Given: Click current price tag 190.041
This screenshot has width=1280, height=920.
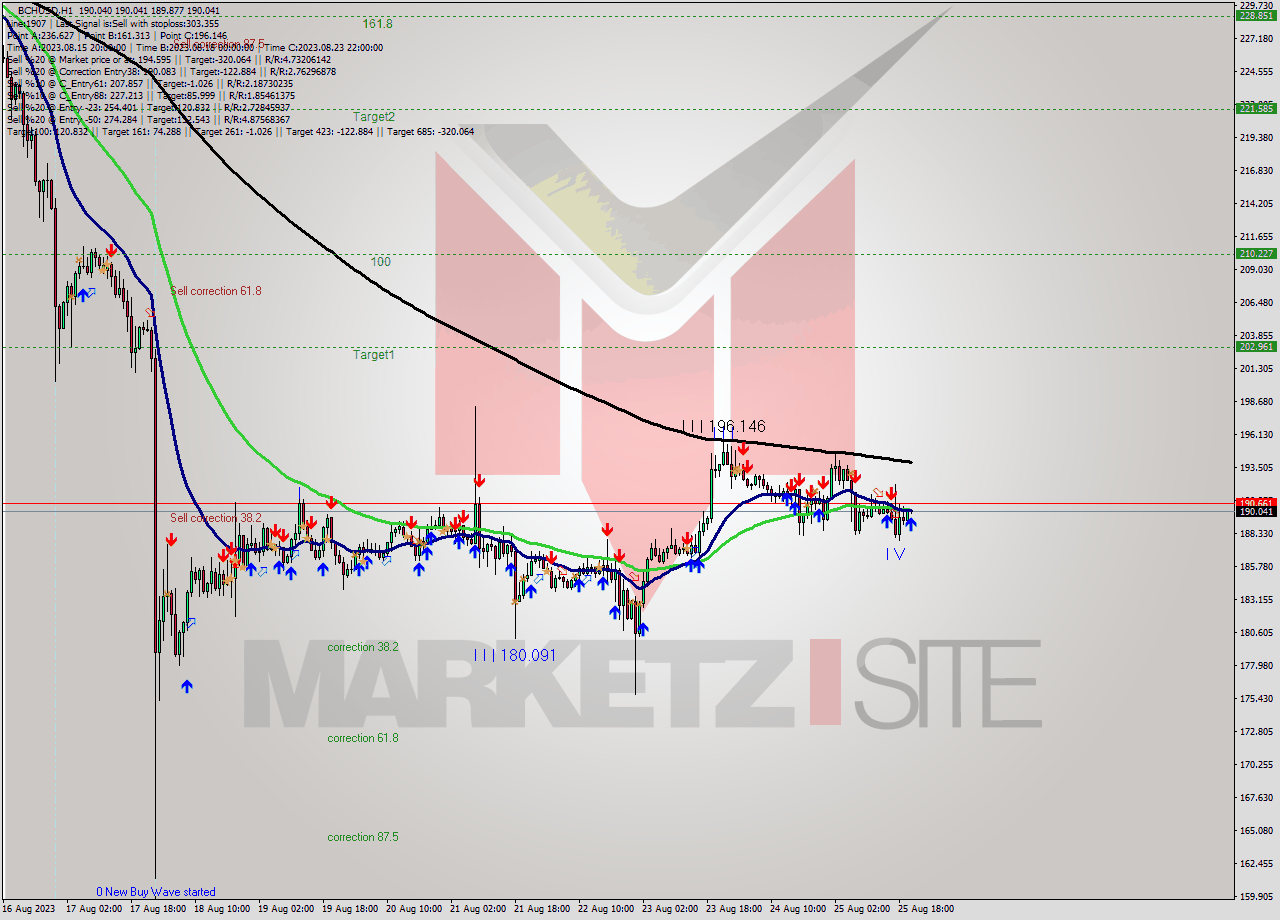Looking at the screenshot, I should click(1256, 511).
